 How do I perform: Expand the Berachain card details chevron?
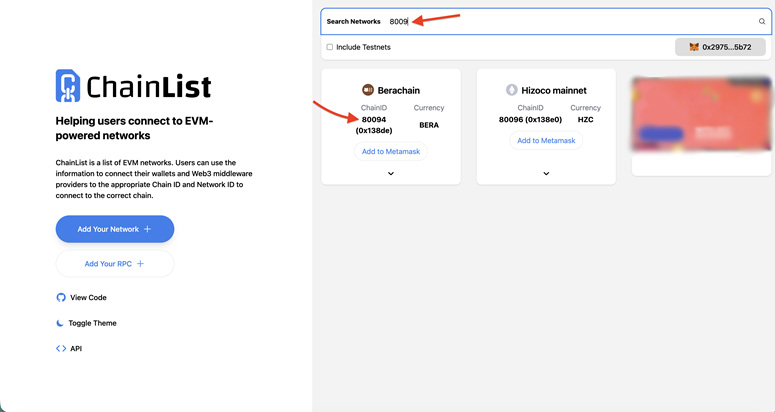pyautogui.click(x=391, y=173)
